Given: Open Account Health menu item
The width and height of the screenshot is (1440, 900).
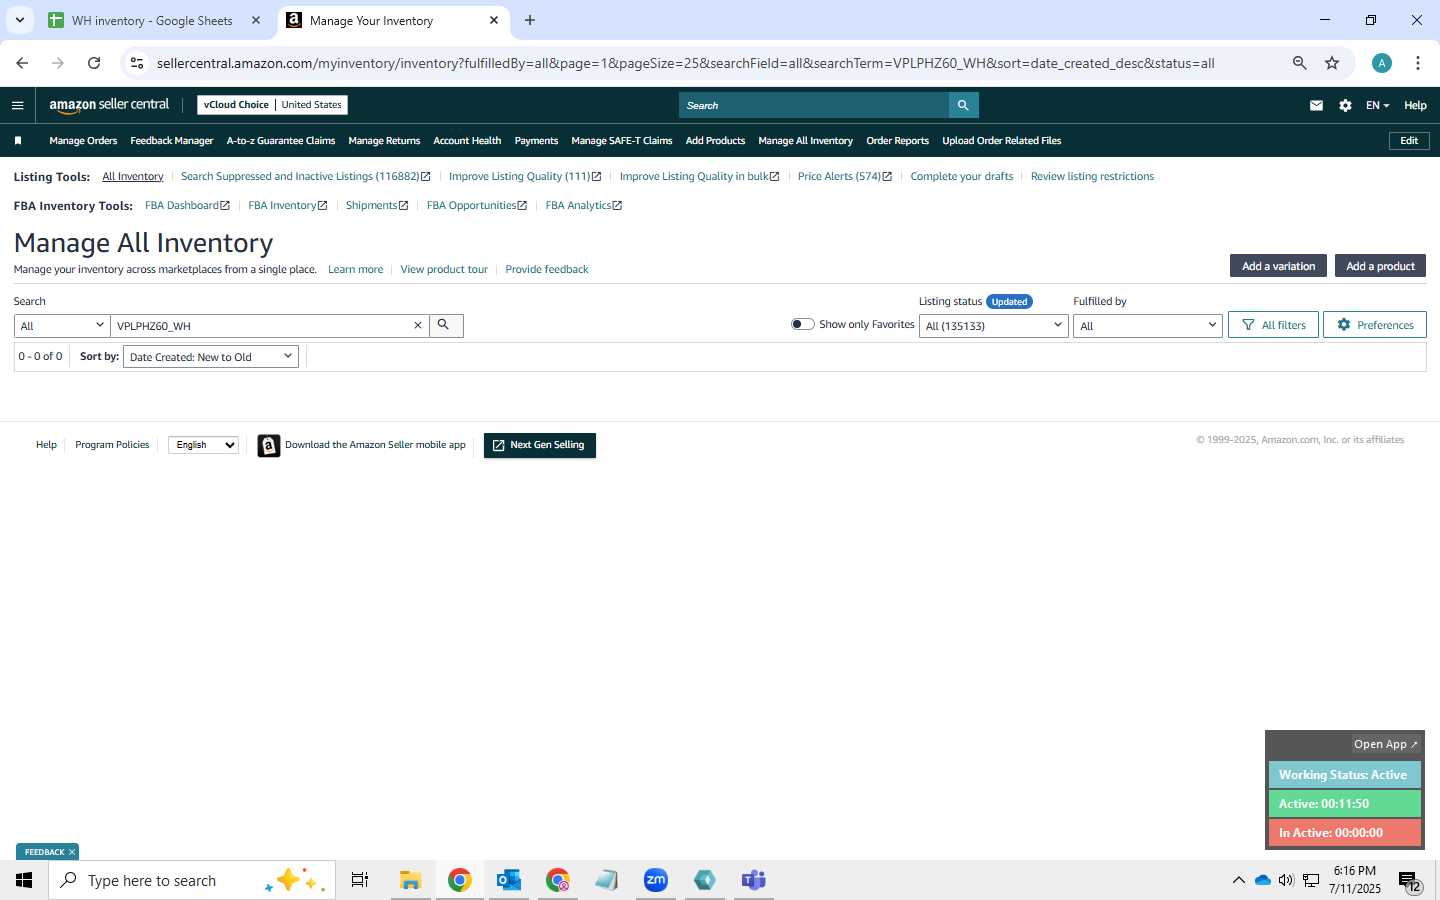Looking at the screenshot, I should [467, 141].
